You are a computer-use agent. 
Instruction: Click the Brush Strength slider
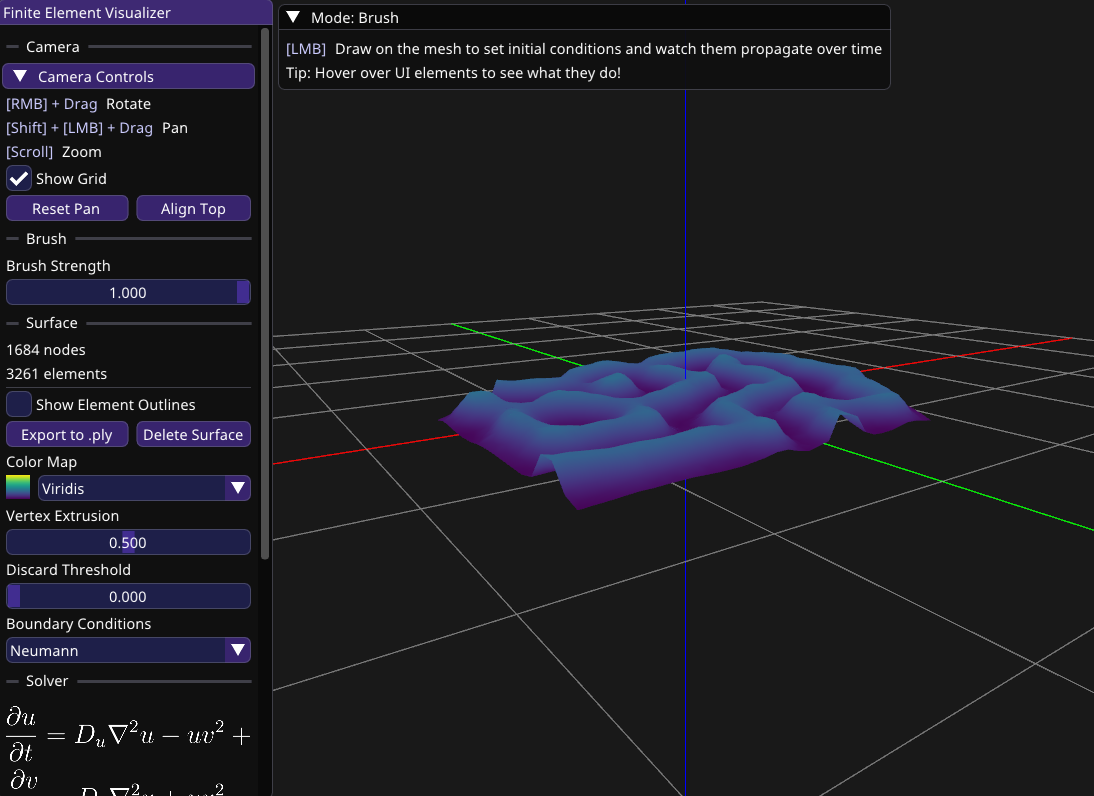point(128,293)
